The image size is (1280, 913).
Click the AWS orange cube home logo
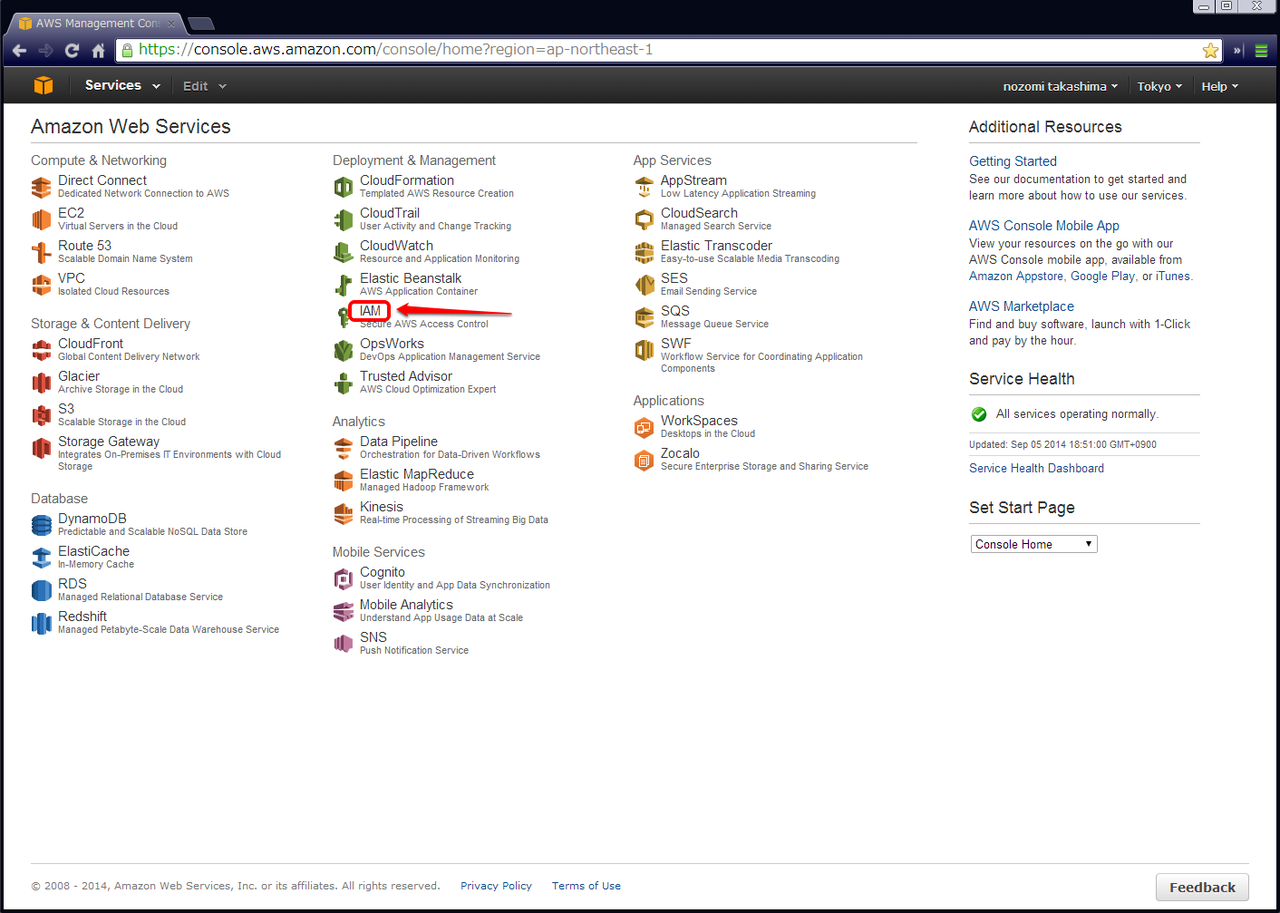43,86
